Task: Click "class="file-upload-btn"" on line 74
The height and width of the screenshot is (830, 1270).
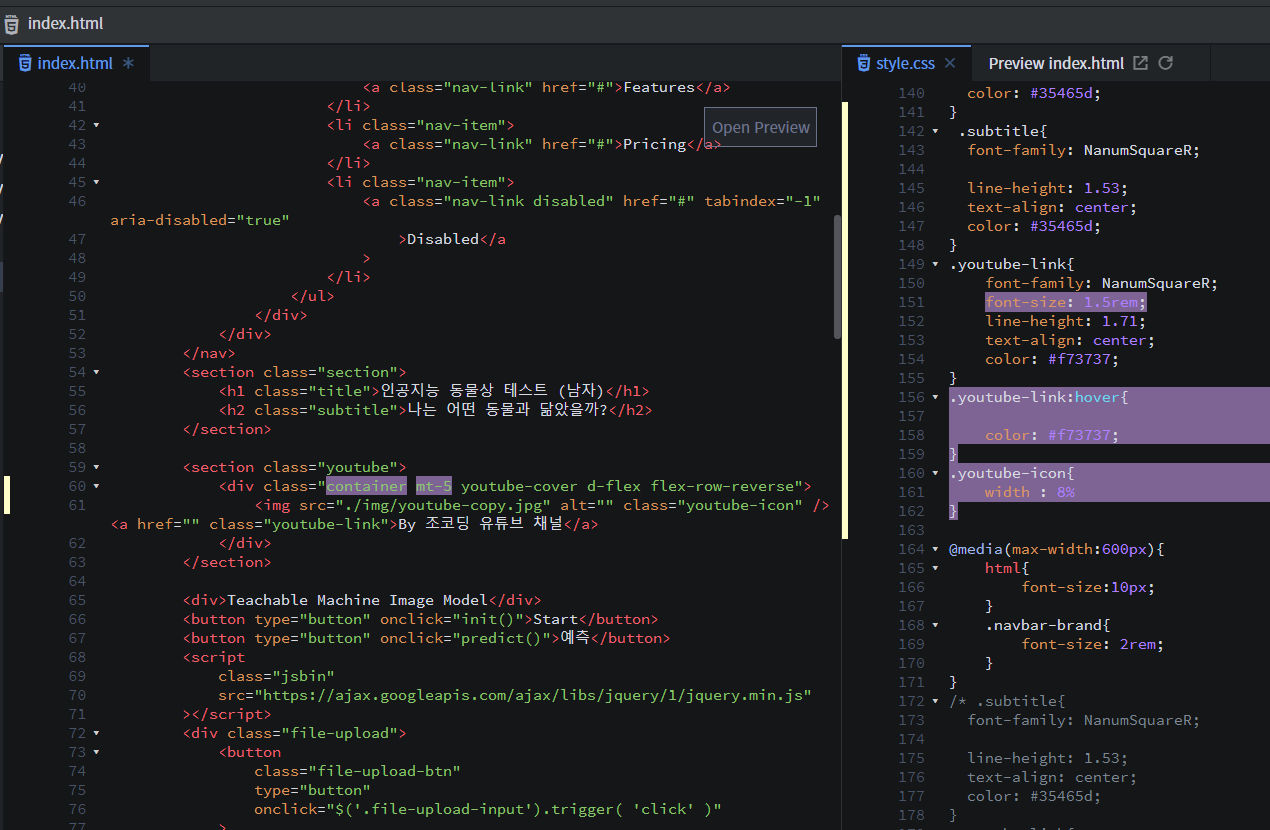Action: click(x=357, y=771)
